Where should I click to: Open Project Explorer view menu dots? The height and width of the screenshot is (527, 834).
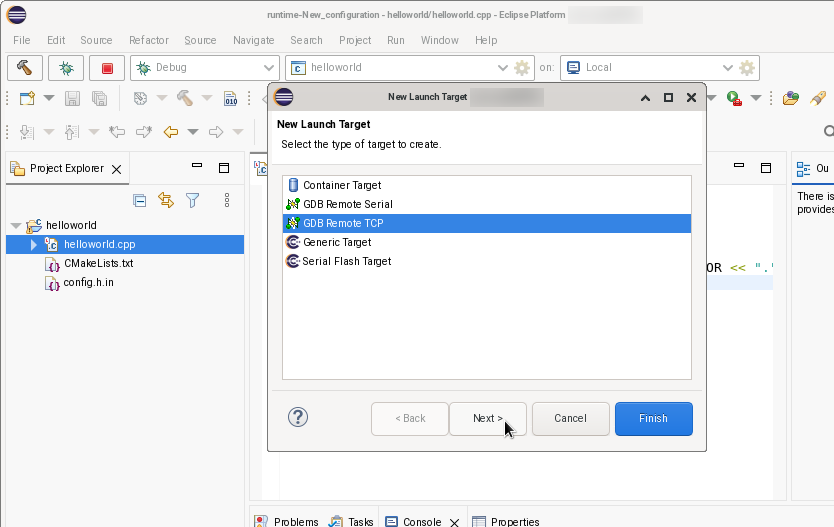(x=227, y=200)
